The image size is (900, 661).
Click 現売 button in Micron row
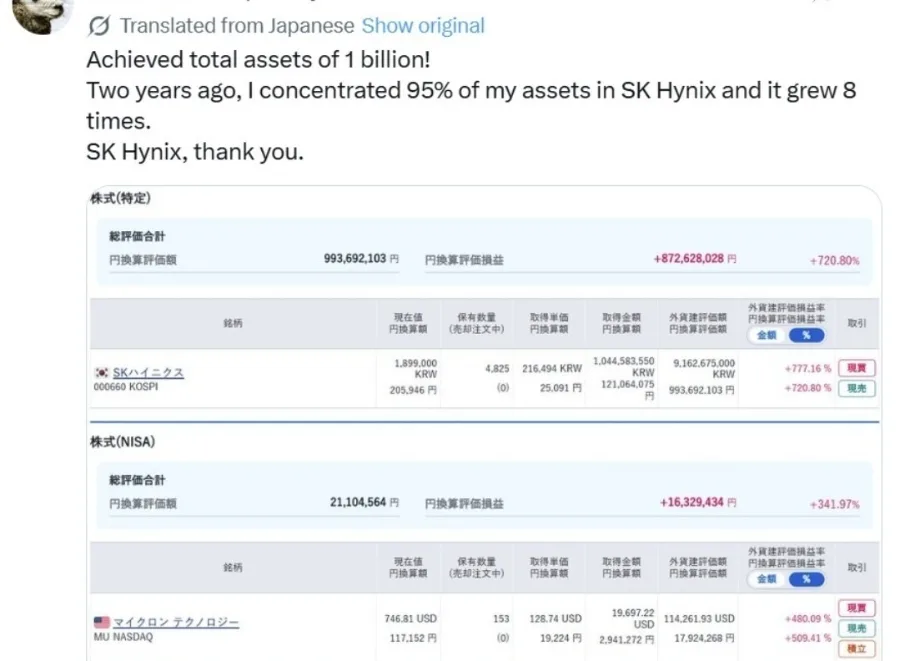pos(856,628)
